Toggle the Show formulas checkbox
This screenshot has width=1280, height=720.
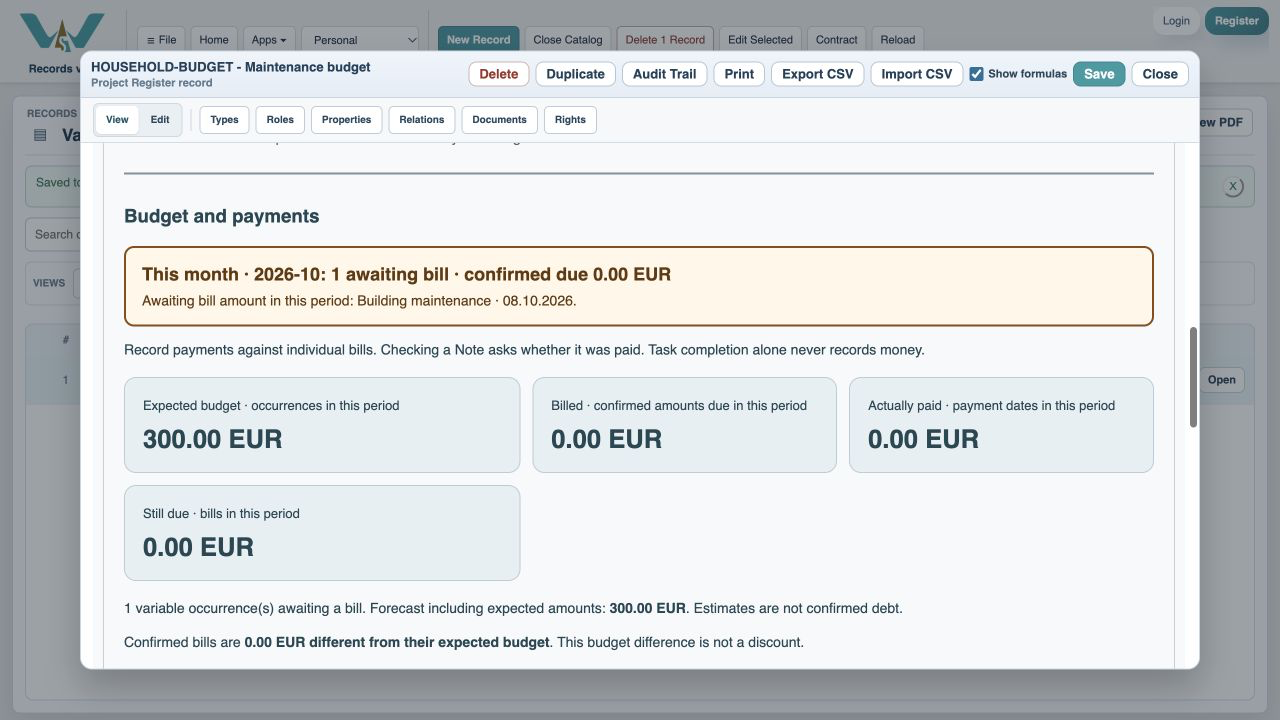coord(976,74)
